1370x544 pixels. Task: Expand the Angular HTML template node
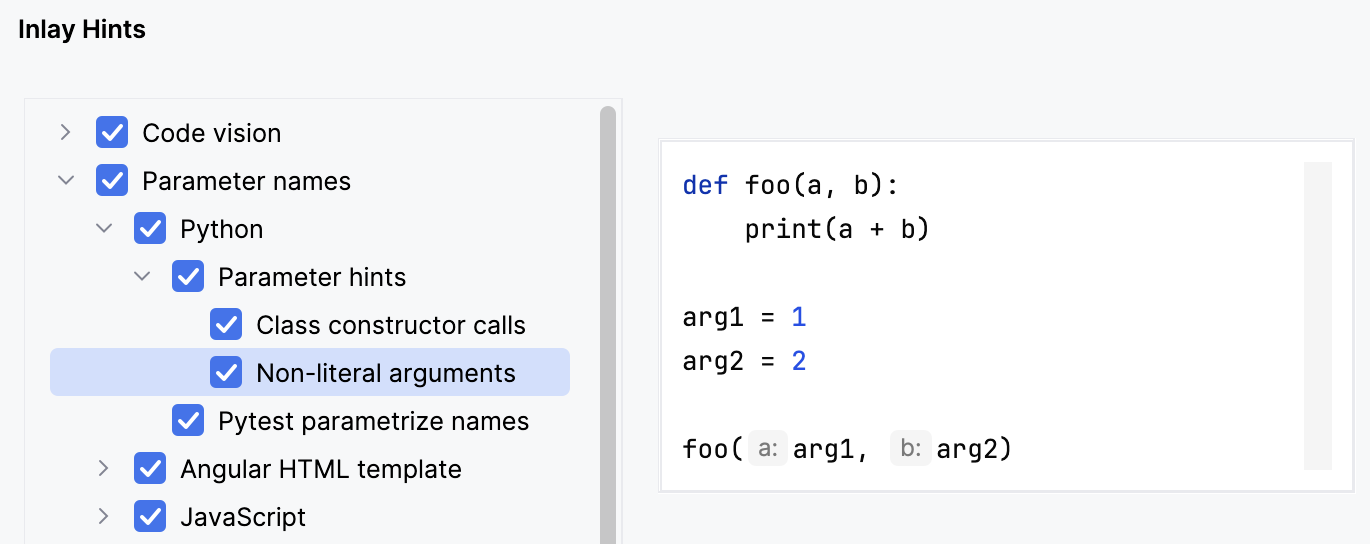[104, 469]
